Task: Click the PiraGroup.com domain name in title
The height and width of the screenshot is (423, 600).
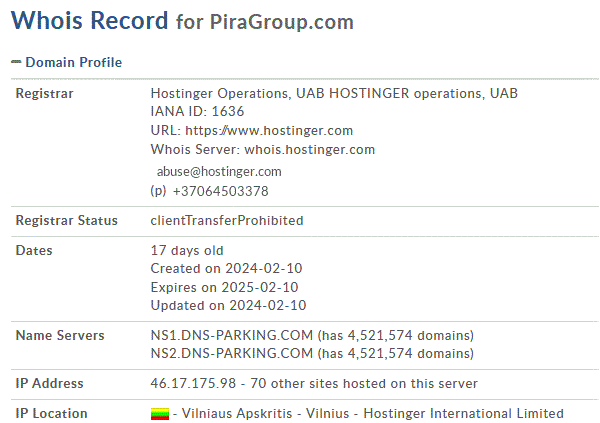Action: click(282, 22)
